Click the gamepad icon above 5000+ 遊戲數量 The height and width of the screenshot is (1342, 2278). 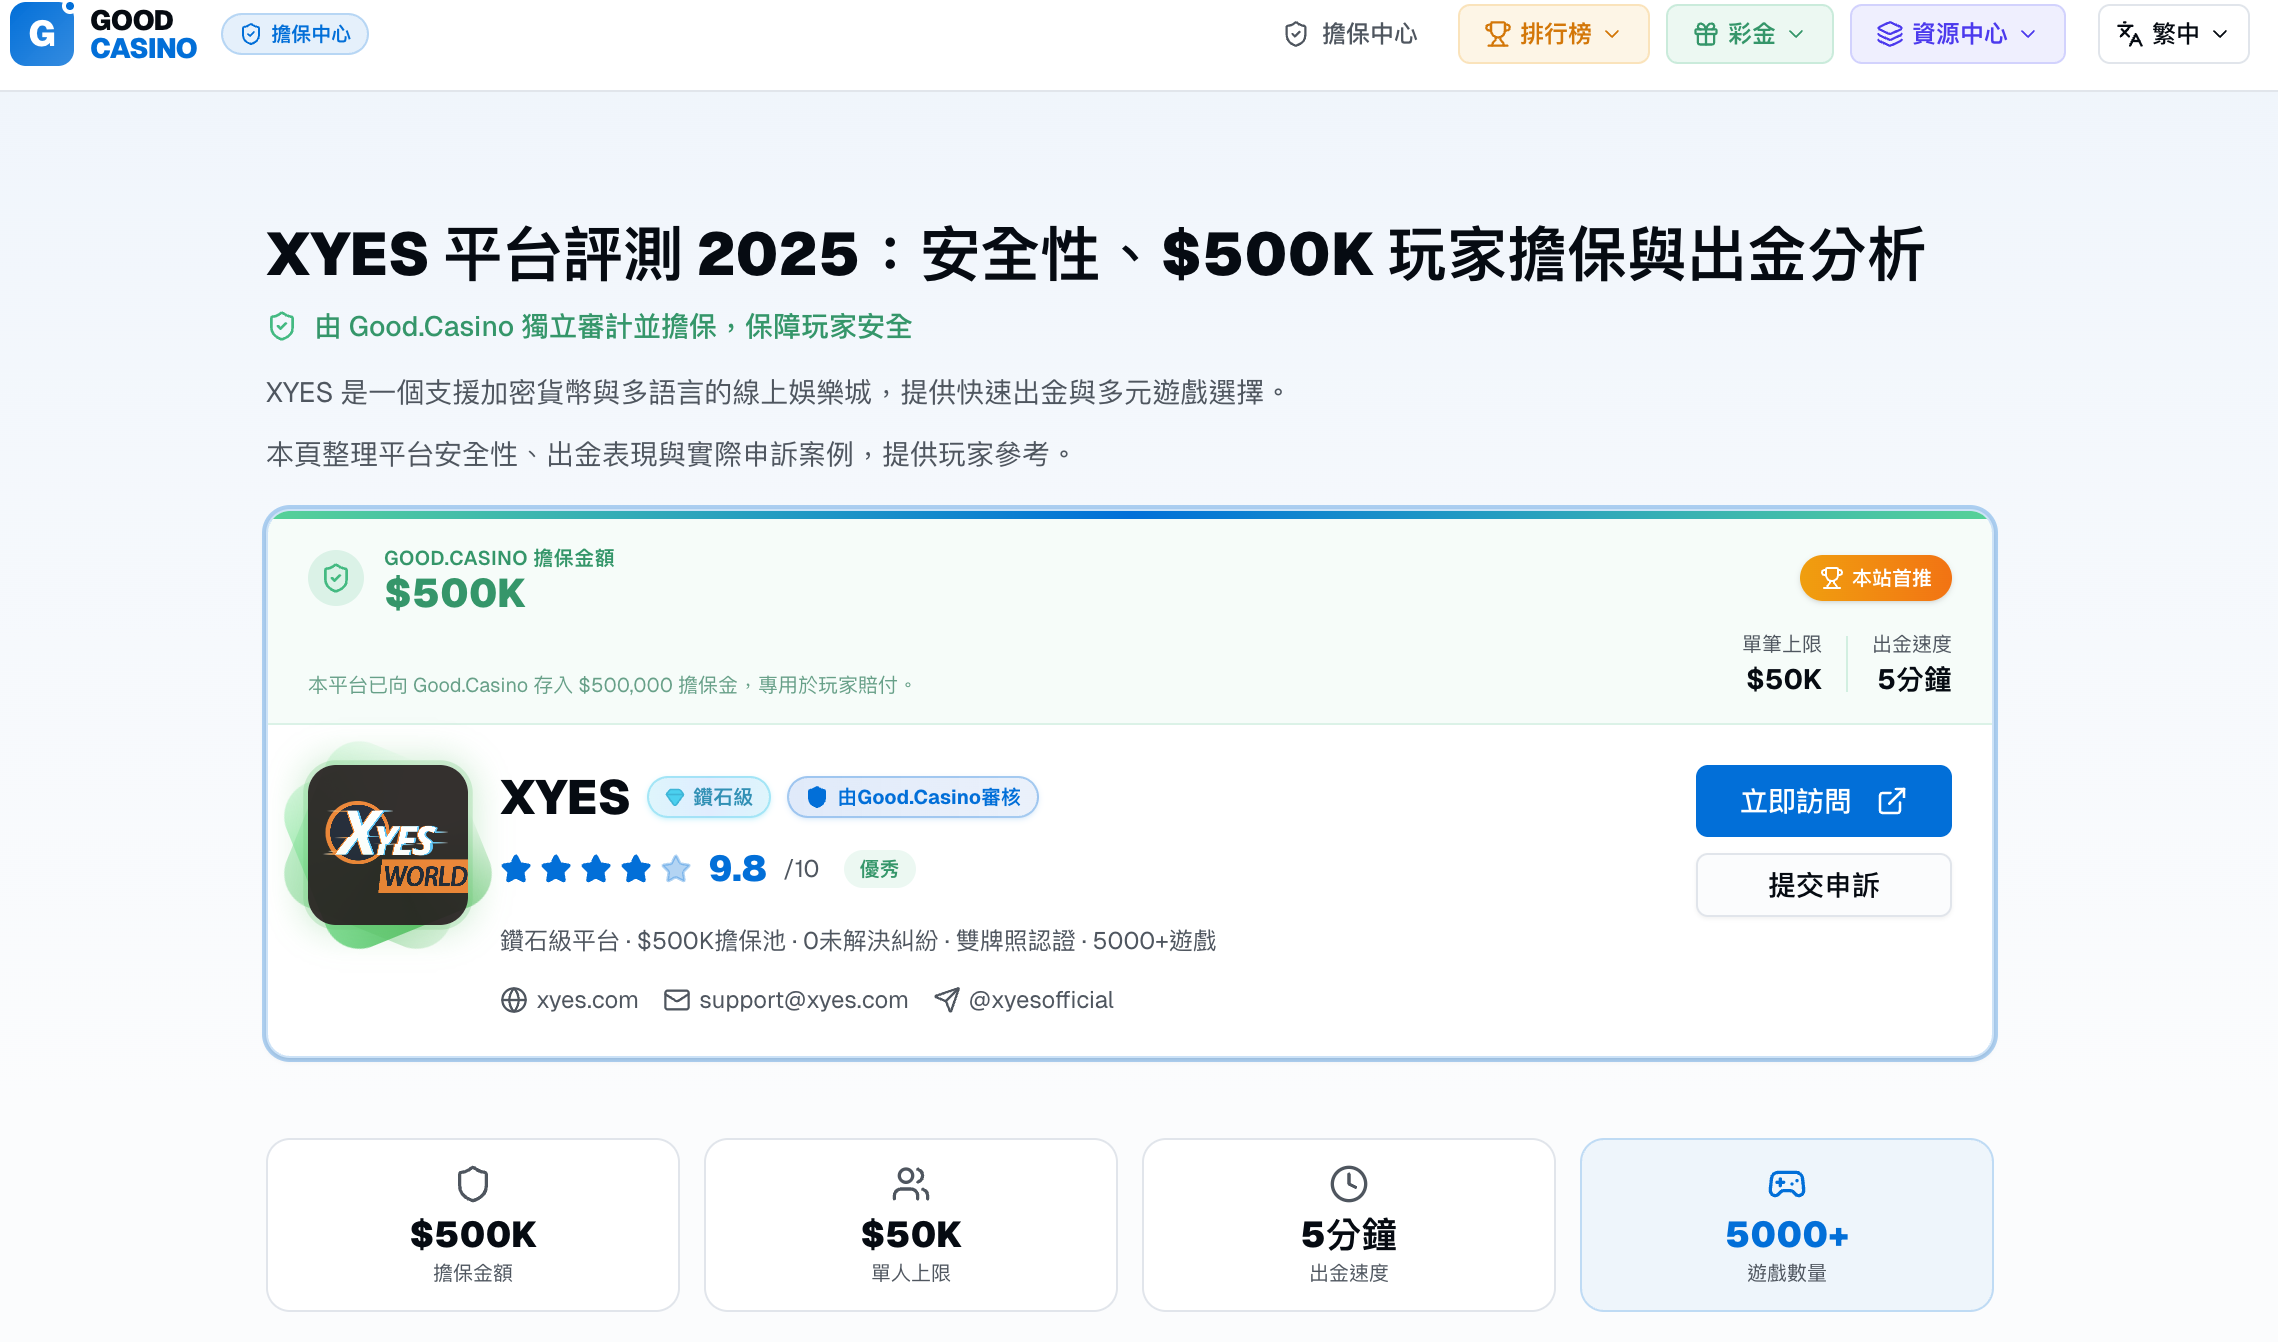tap(1787, 1184)
